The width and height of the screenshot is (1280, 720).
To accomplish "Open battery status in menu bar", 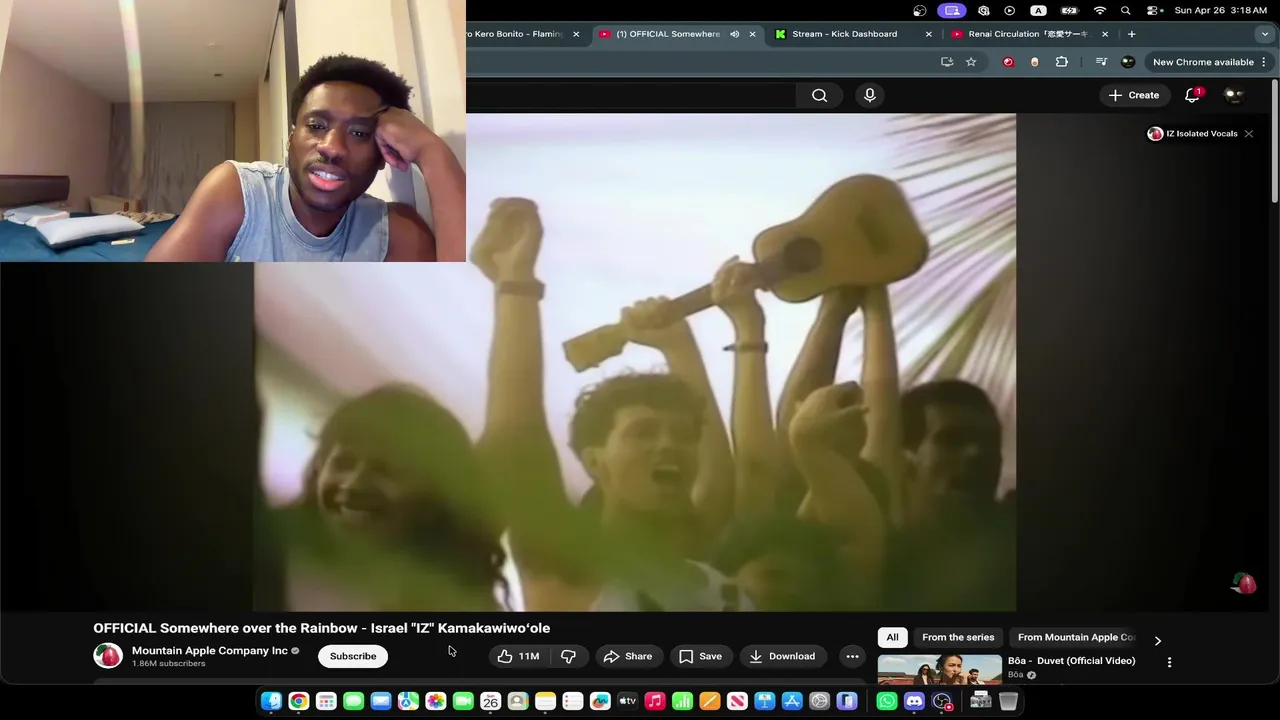I will click(1069, 10).
